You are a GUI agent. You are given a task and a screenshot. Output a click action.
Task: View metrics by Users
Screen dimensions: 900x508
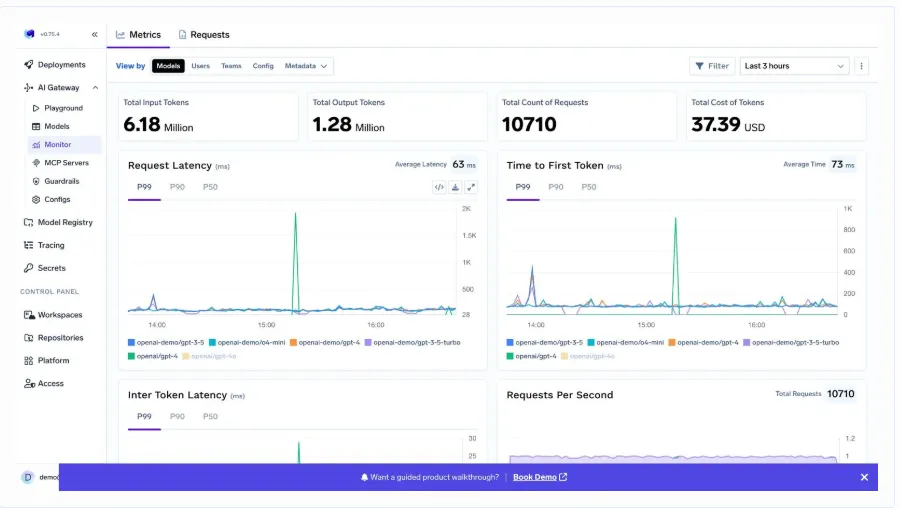200,66
